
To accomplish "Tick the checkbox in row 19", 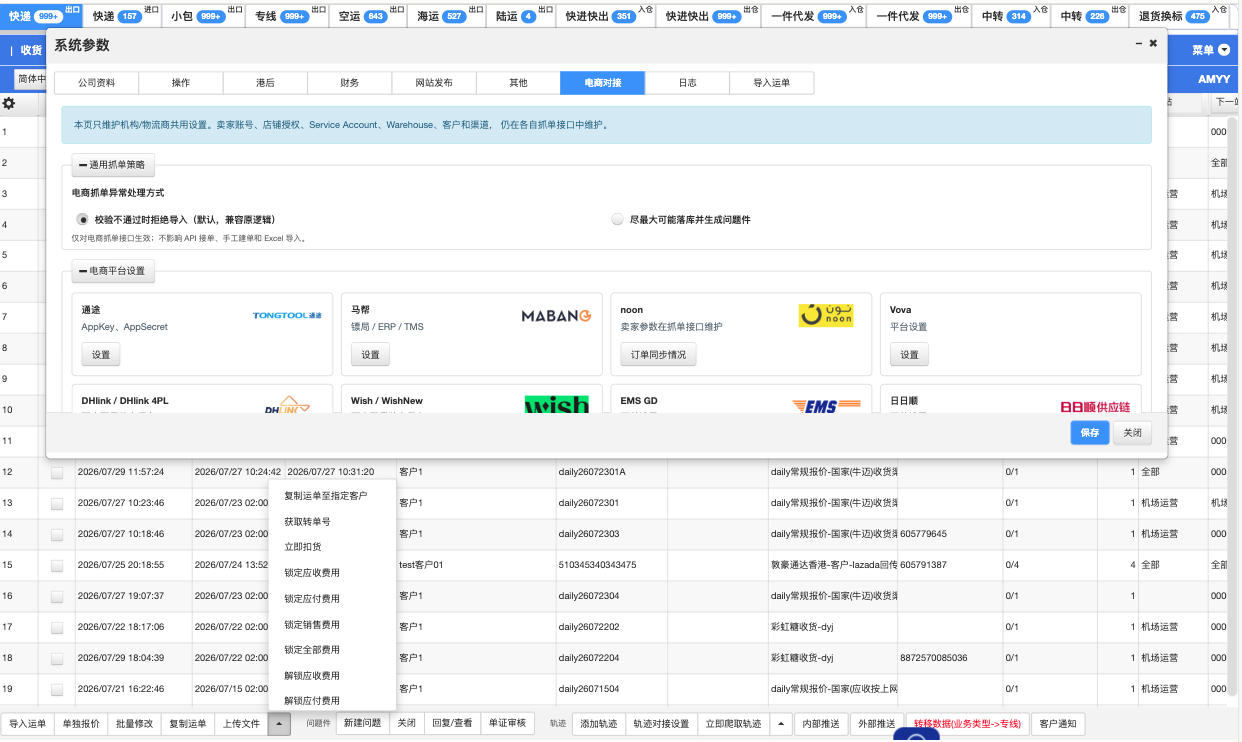I will [57, 689].
